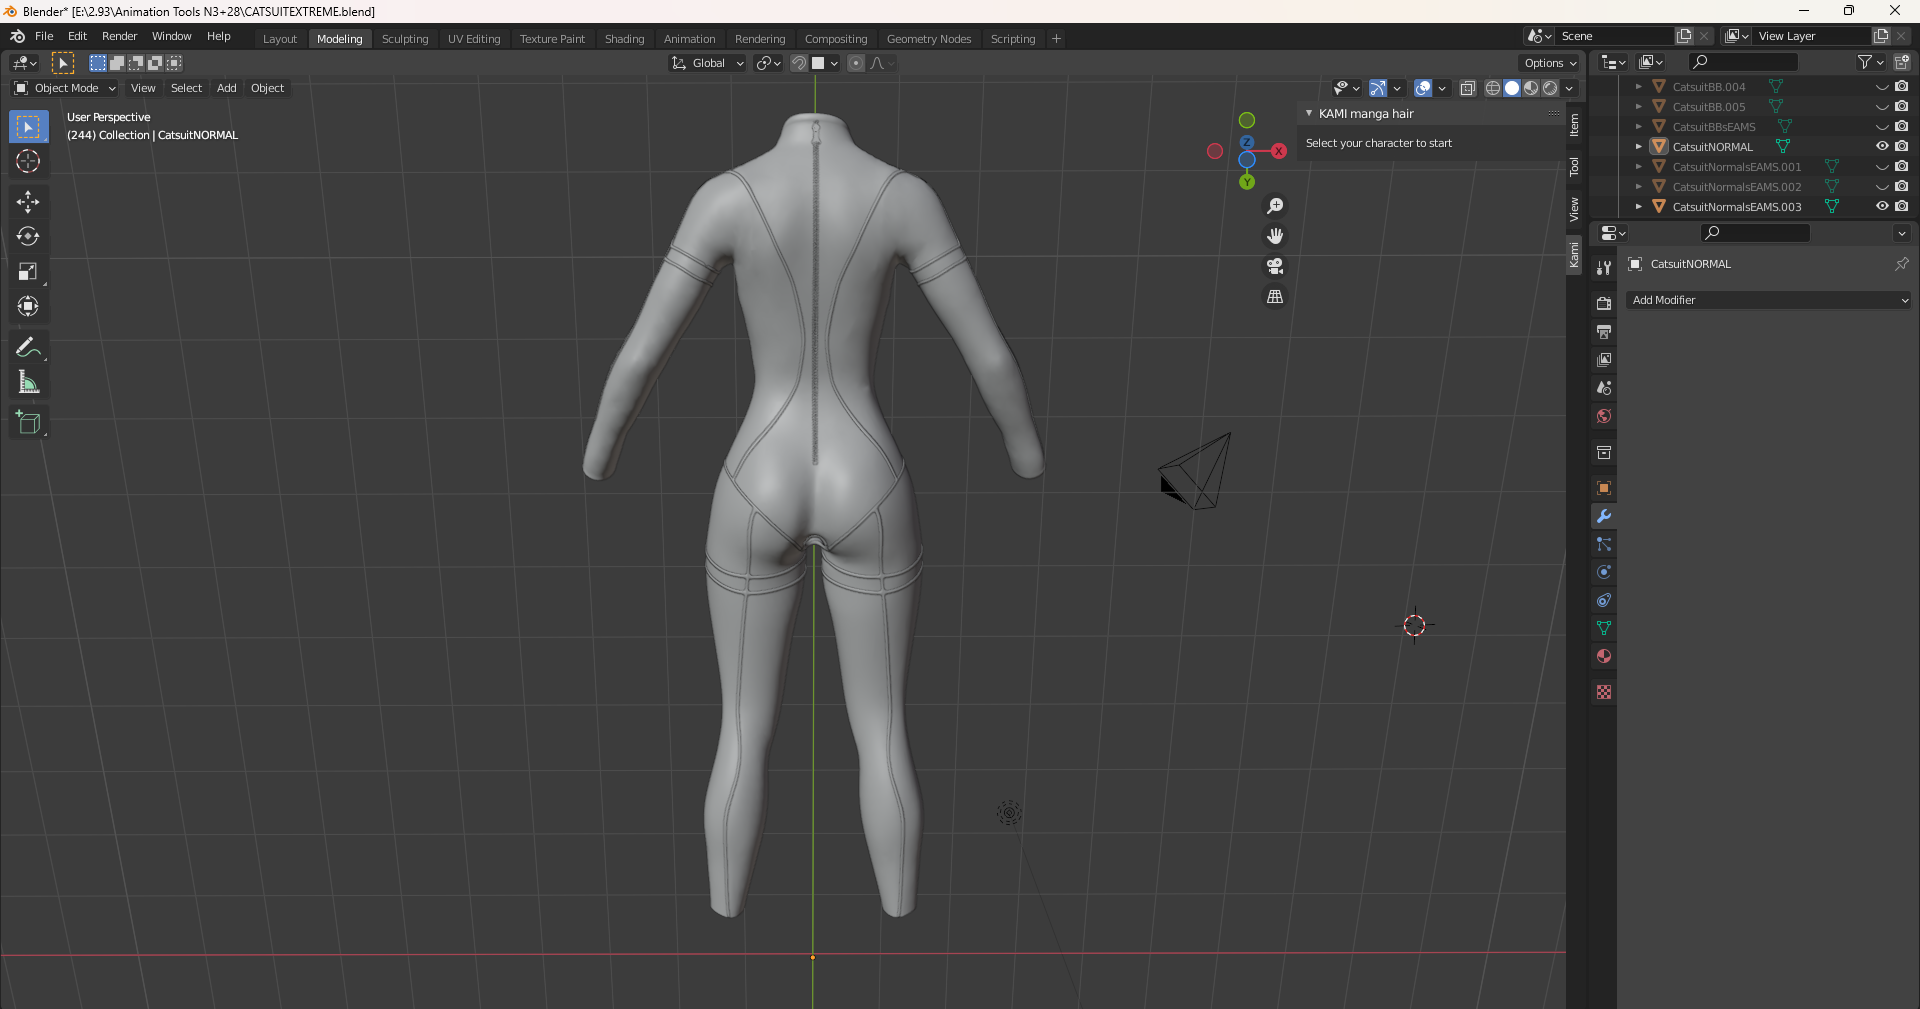Choose the Scale tool in toolbar
Viewport: 1920px width, 1009px height.
[x=28, y=272]
